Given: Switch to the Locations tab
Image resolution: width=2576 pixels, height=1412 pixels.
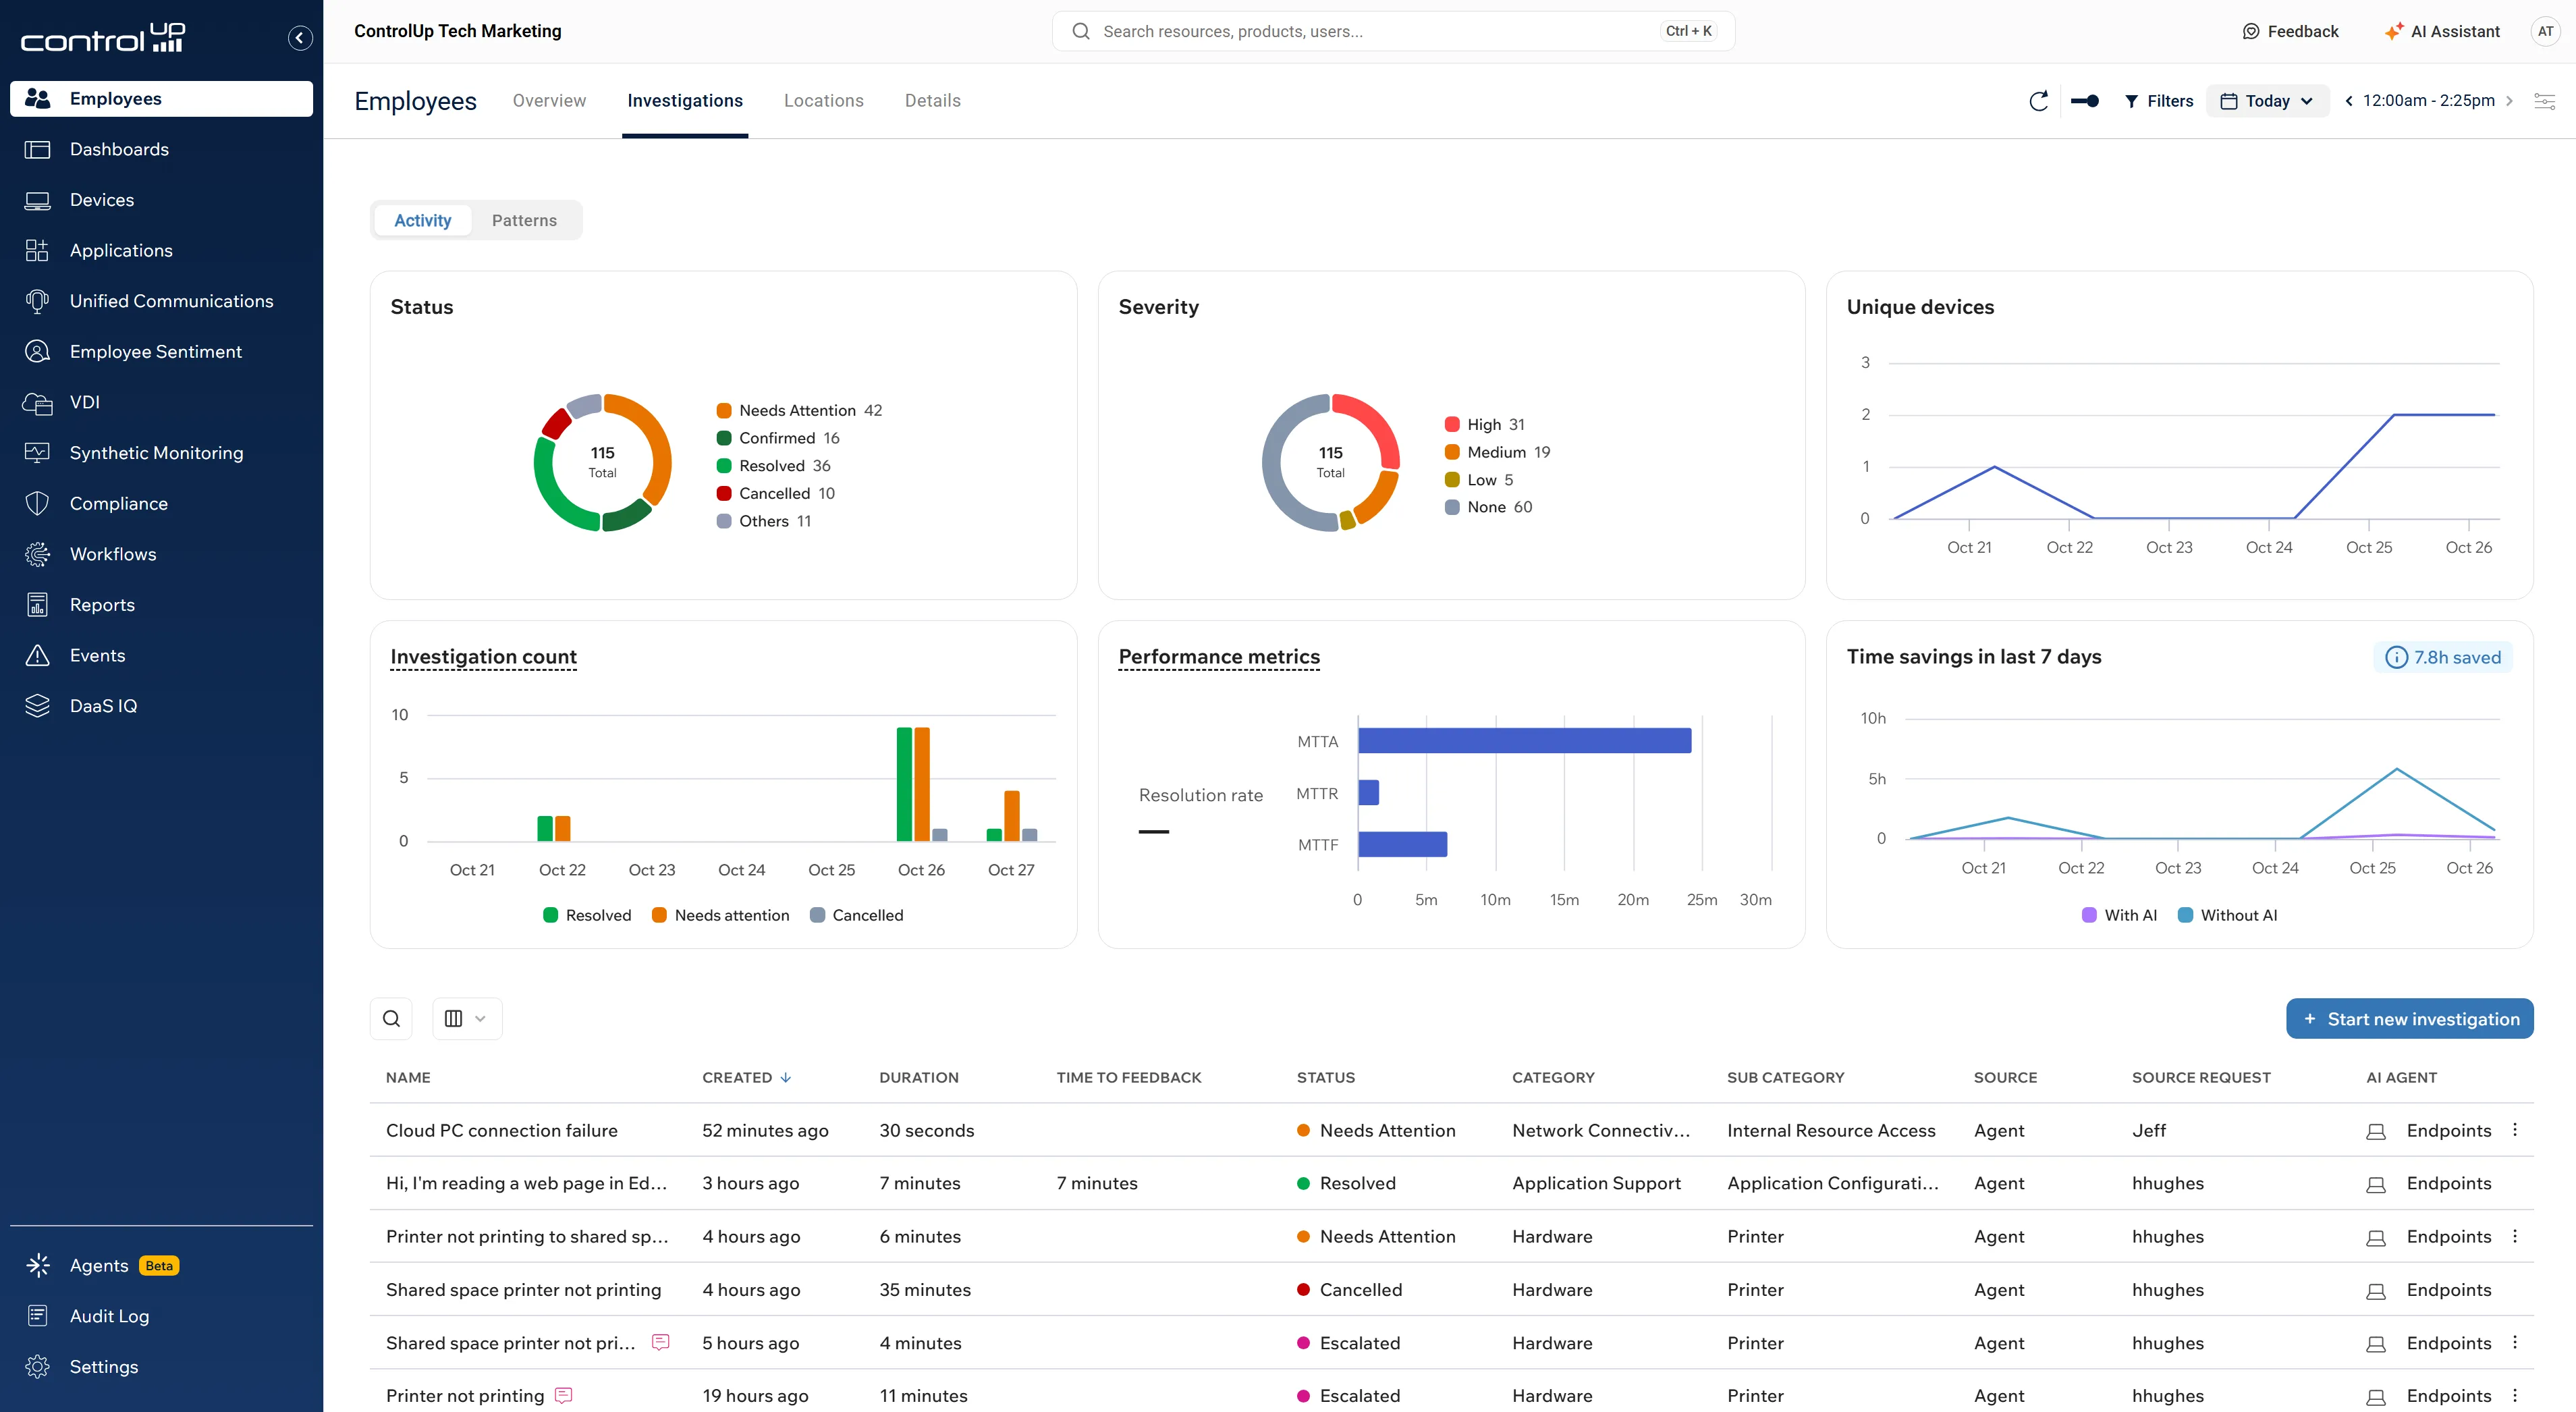Looking at the screenshot, I should tap(823, 101).
